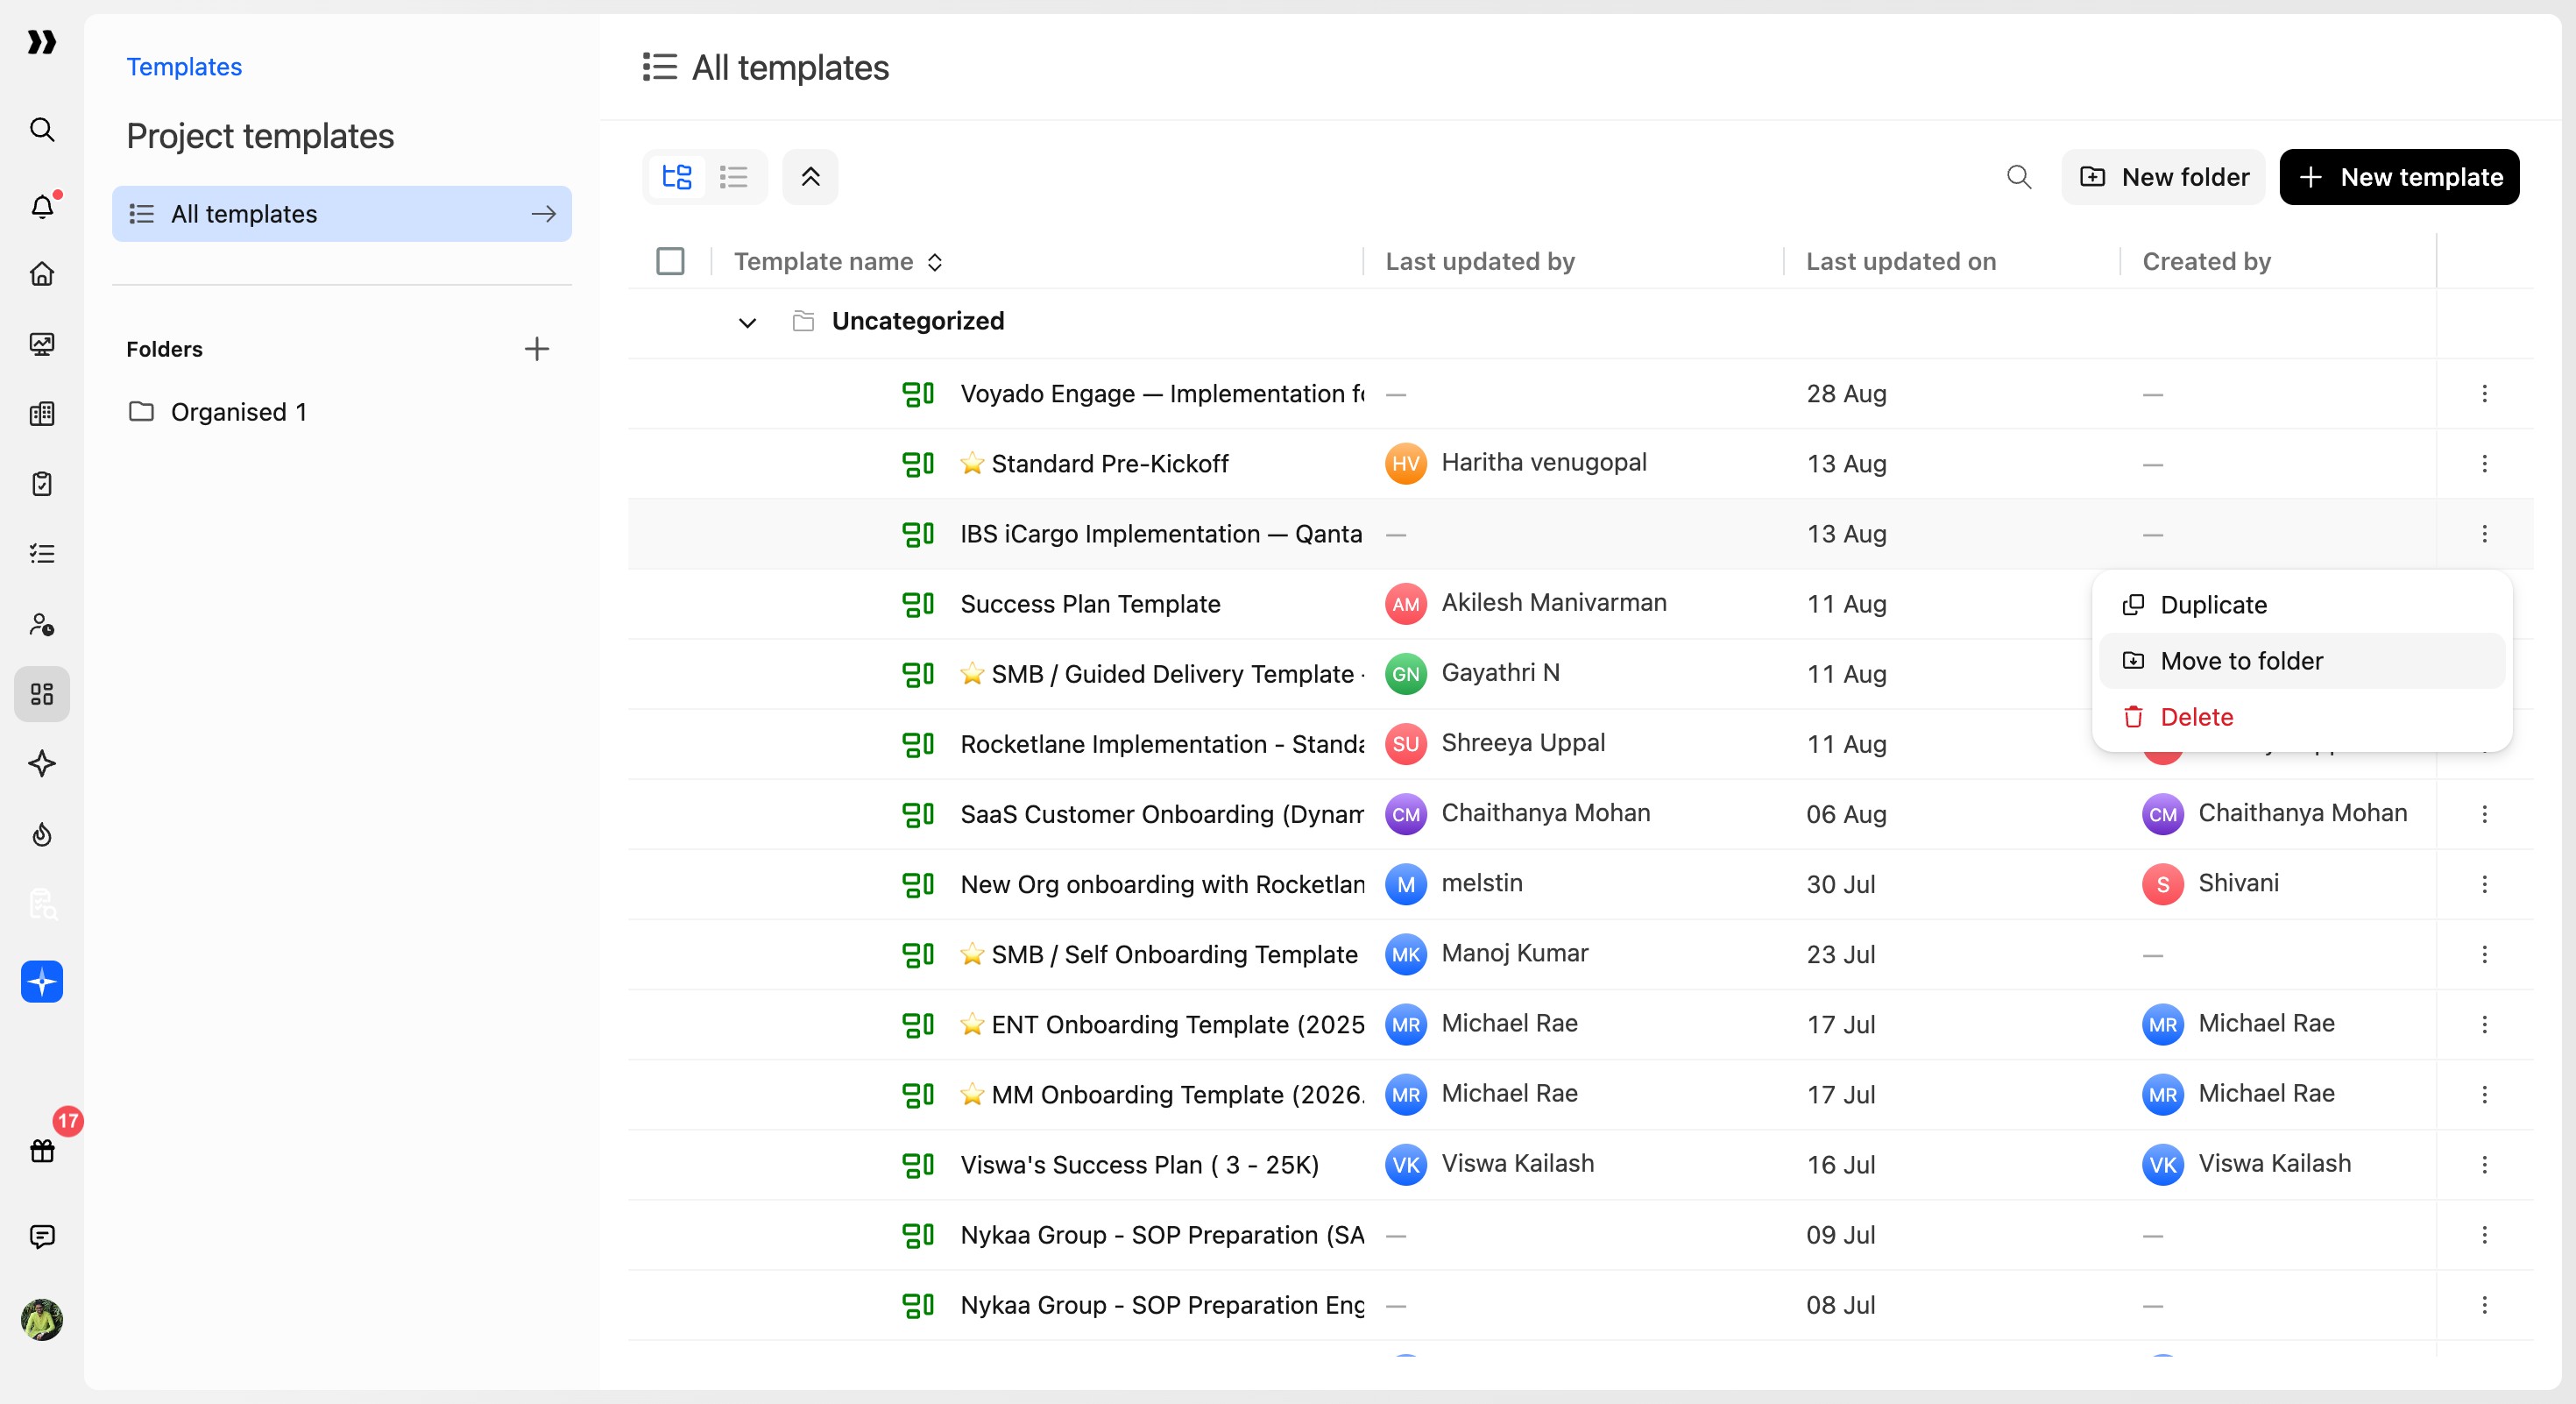Tick the select-all templates checkbox
This screenshot has width=2576, height=1404.
670,261
